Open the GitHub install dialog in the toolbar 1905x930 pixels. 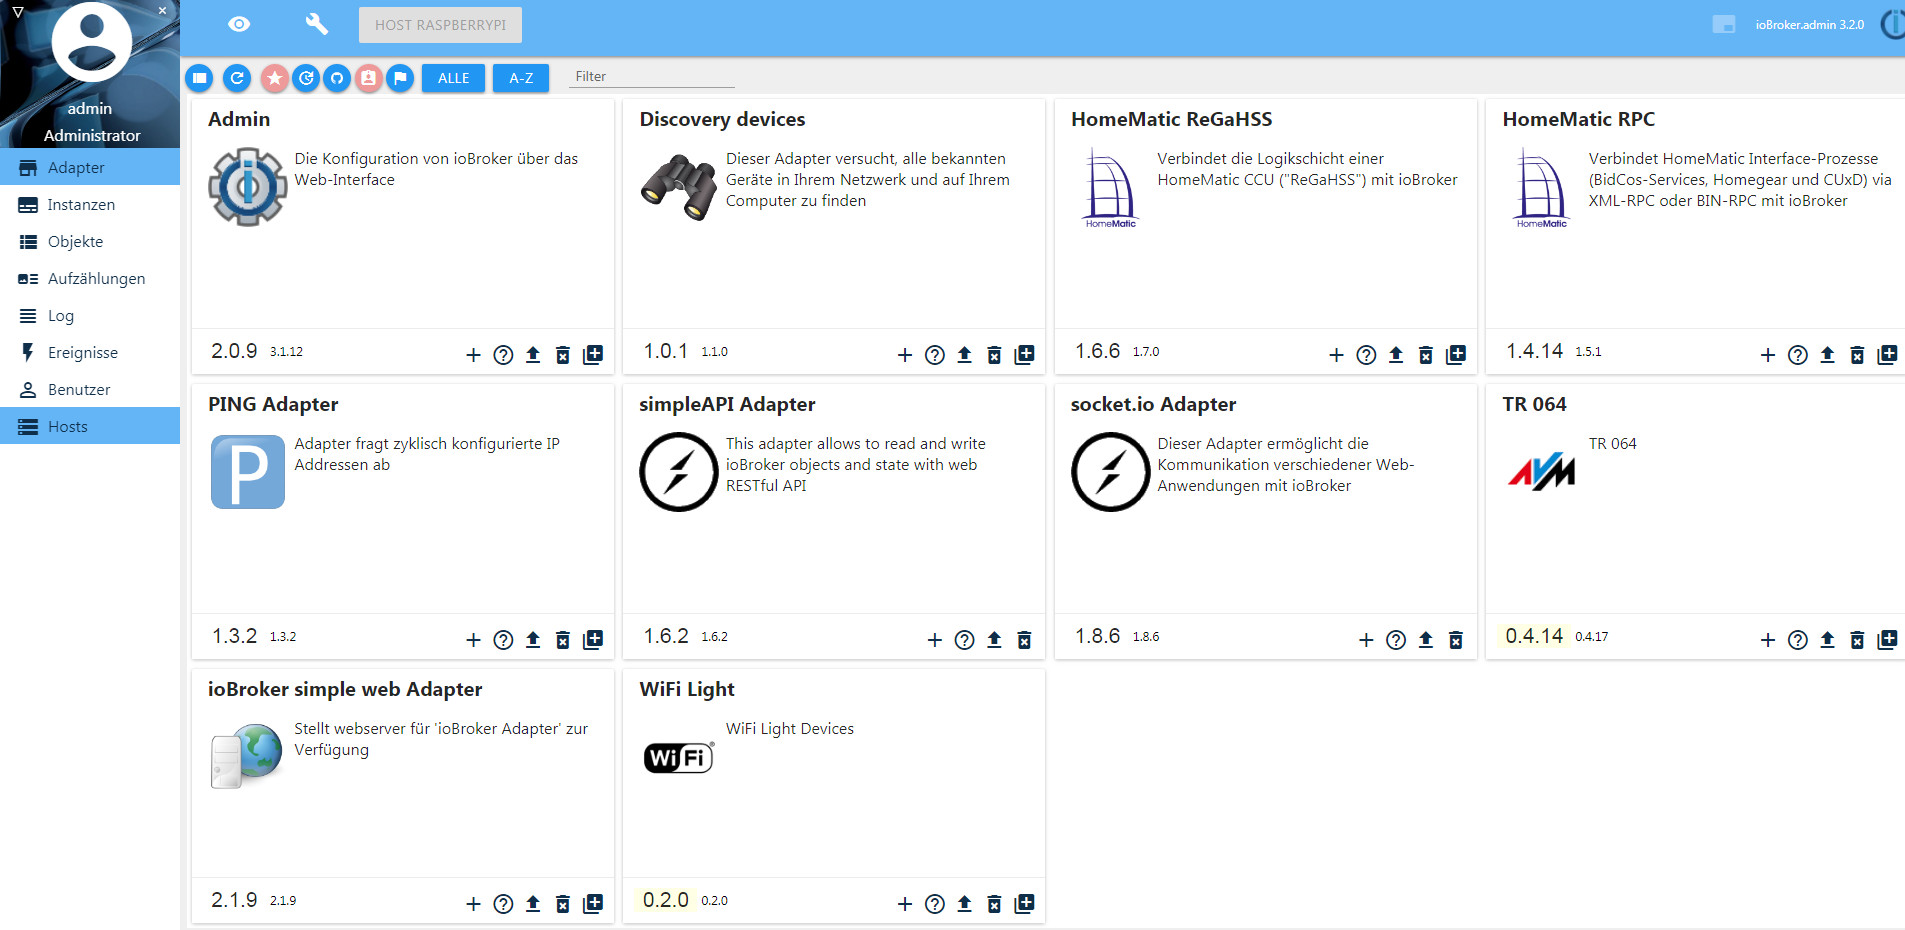337,78
